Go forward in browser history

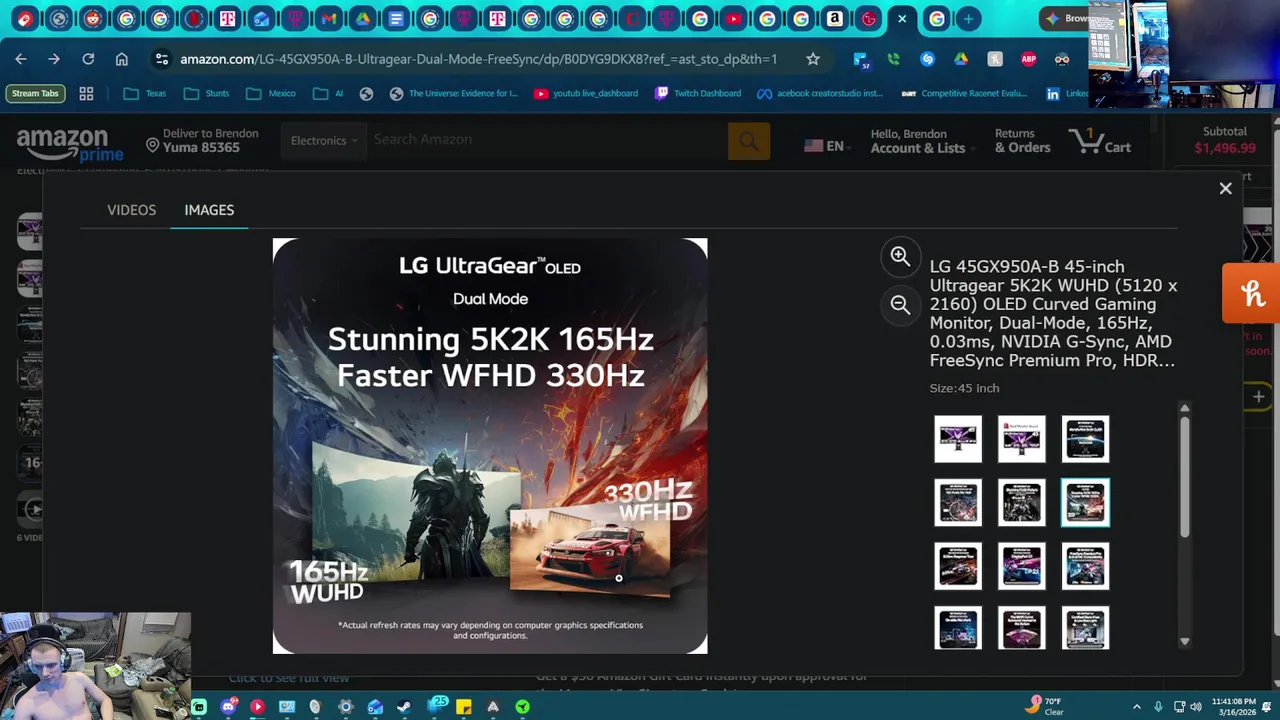pyautogui.click(x=54, y=59)
